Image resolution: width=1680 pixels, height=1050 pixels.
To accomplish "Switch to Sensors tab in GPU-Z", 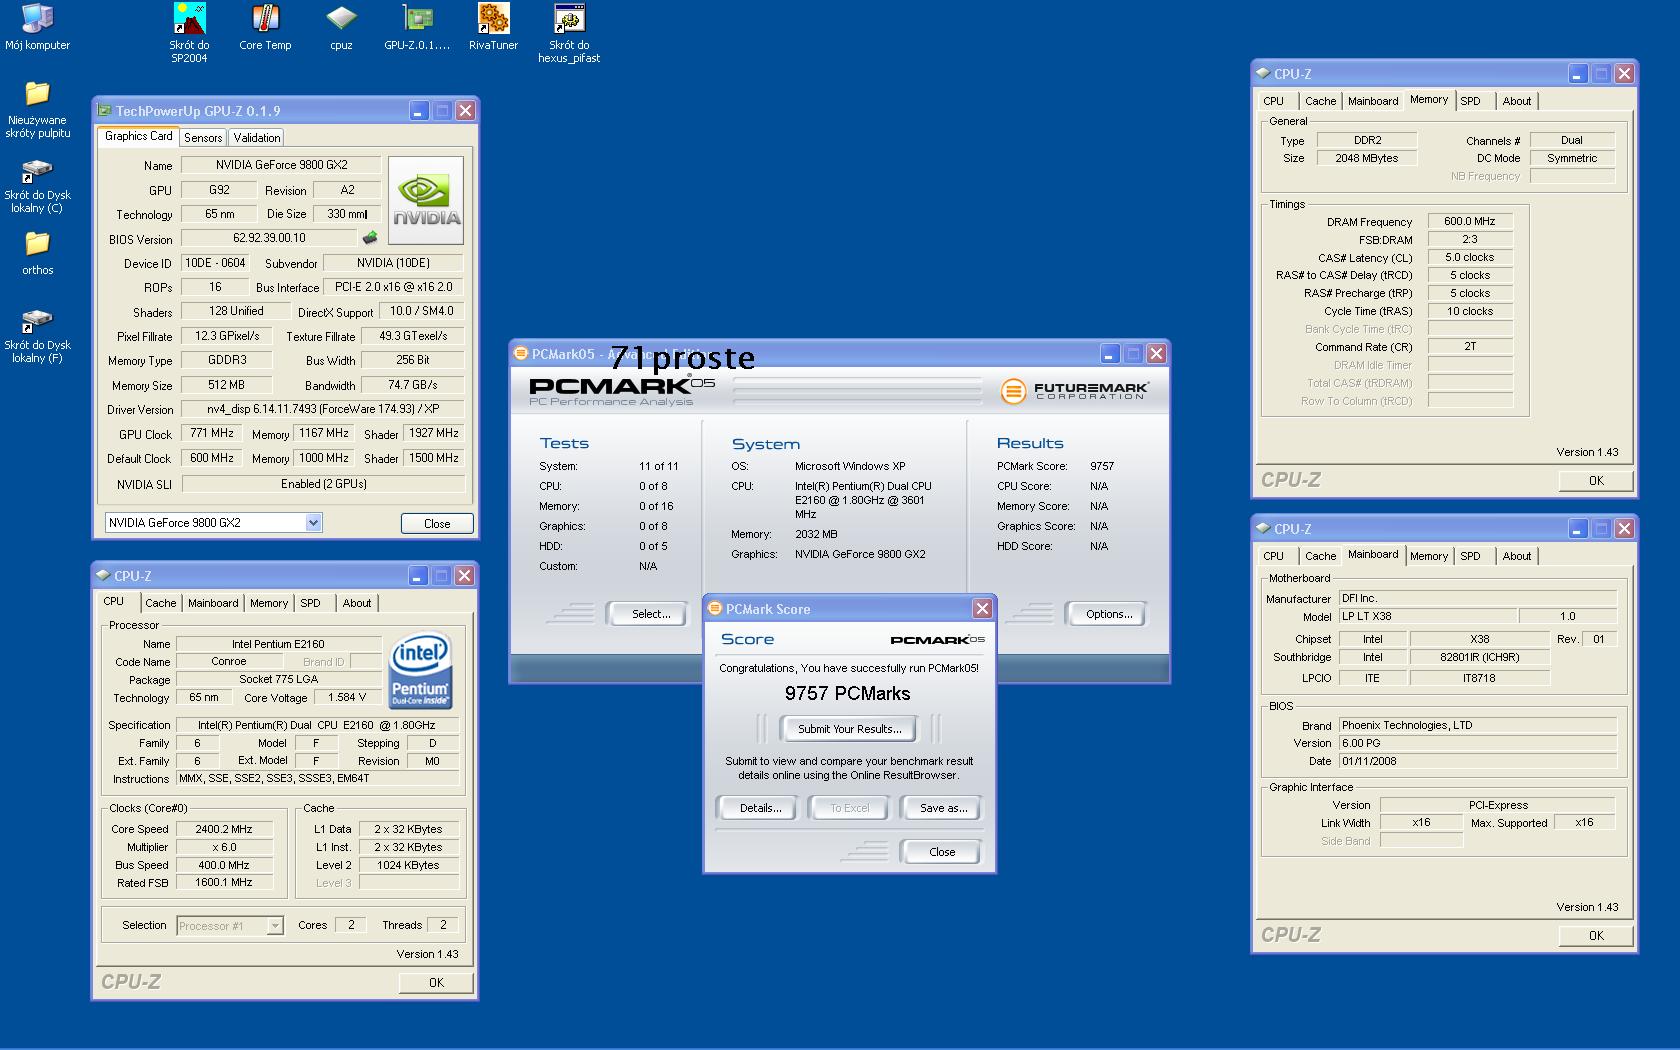I will click(x=203, y=138).
